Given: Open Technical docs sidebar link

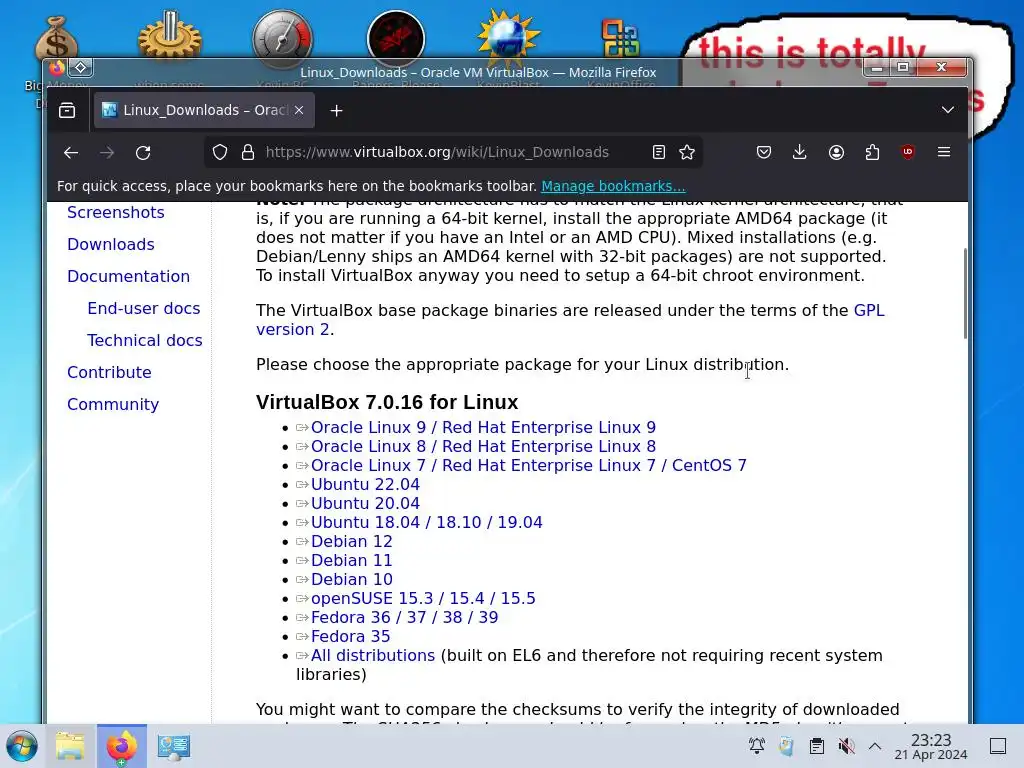Looking at the screenshot, I should [x=145, y=340].
